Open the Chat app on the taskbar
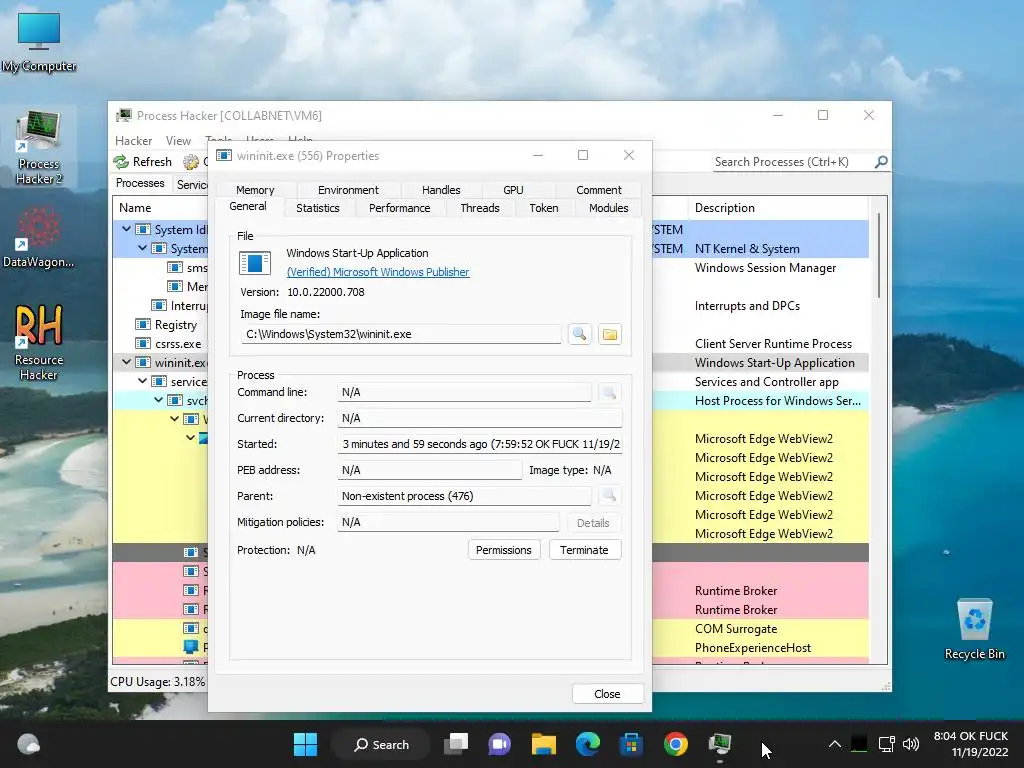Screen dimensions: 1024x768 (x=500, y=744)
